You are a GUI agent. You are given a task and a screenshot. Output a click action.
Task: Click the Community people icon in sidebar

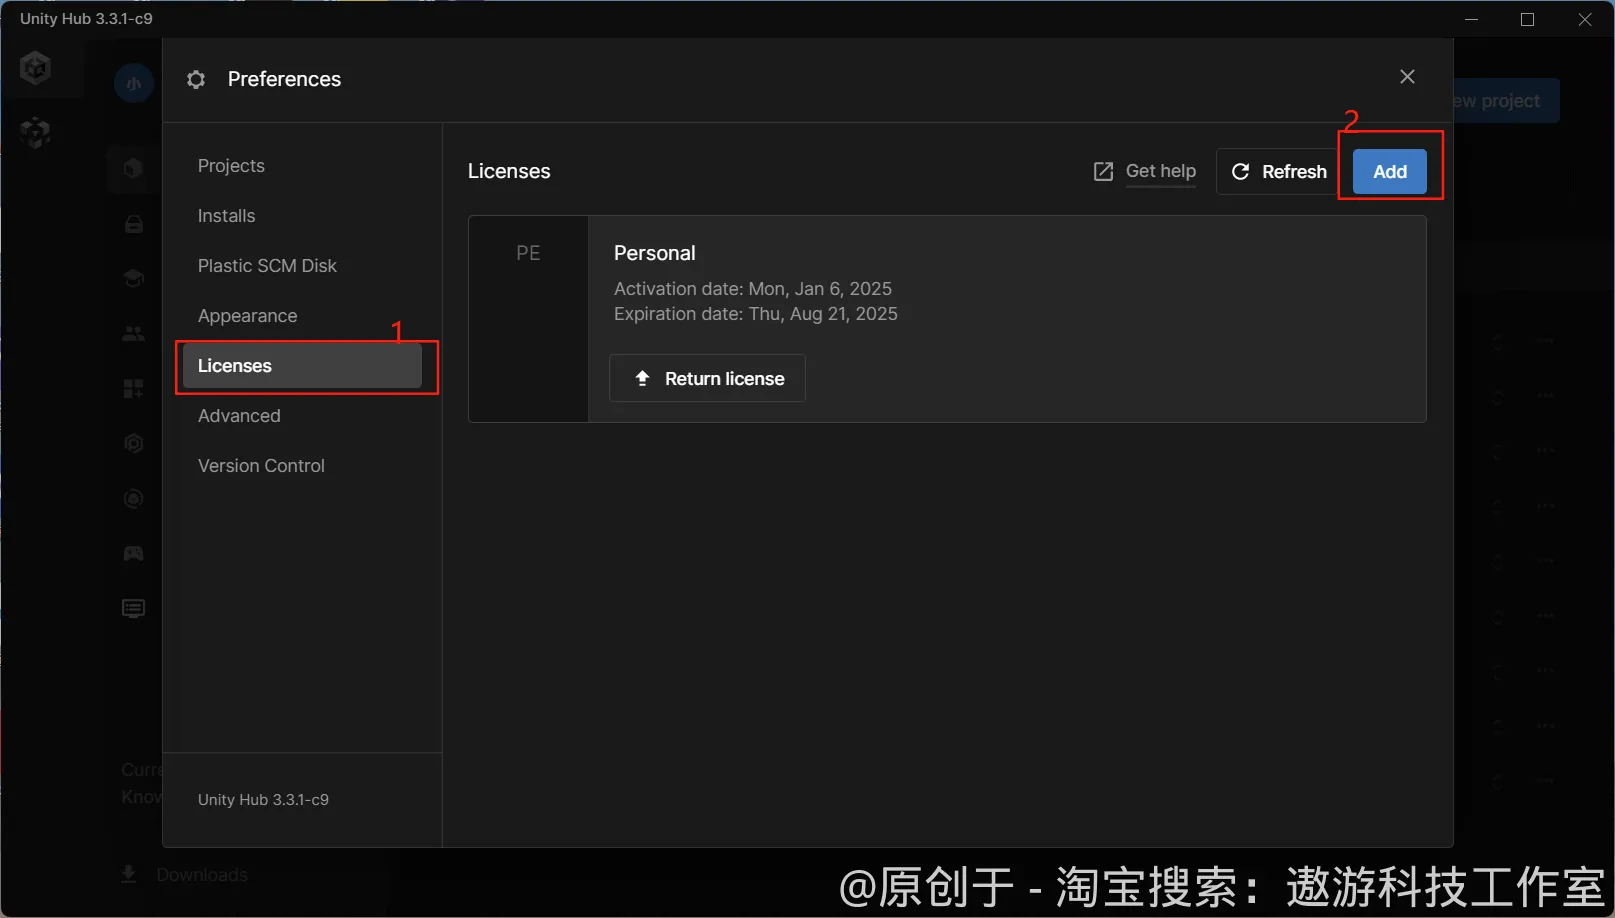click(133, 334)
